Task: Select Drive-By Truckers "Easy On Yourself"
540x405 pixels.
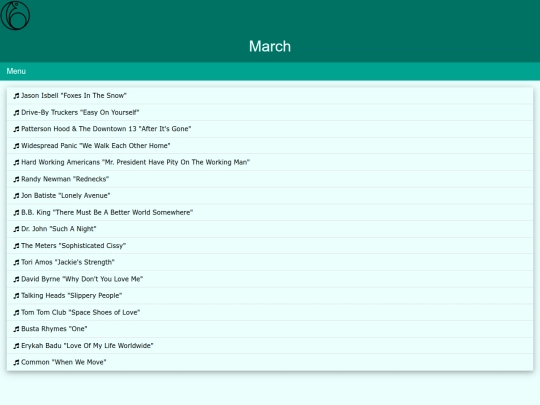Action: [x=270, y=113]
